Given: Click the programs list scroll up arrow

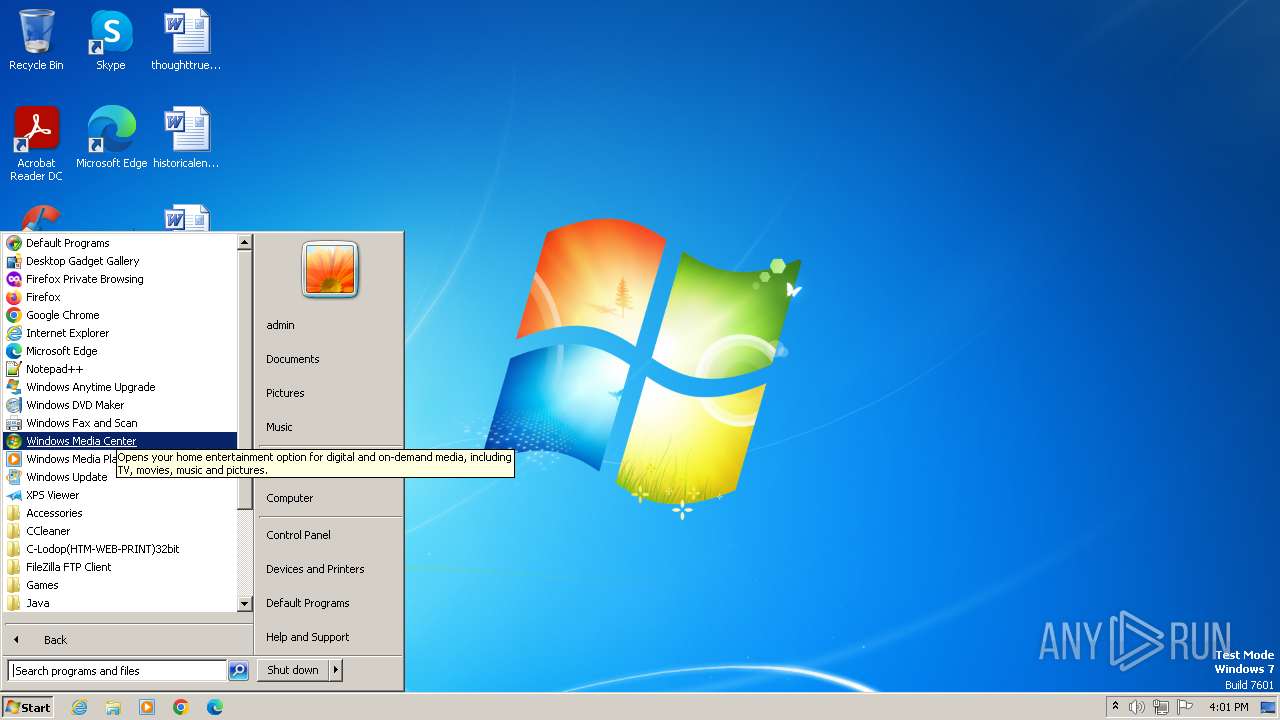Looking at the screenshot, I should [244, 242].
